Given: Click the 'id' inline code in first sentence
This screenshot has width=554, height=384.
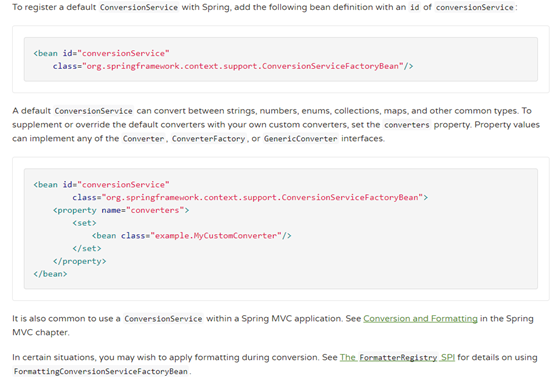Looking at the screenshot, I should (415, 7).
